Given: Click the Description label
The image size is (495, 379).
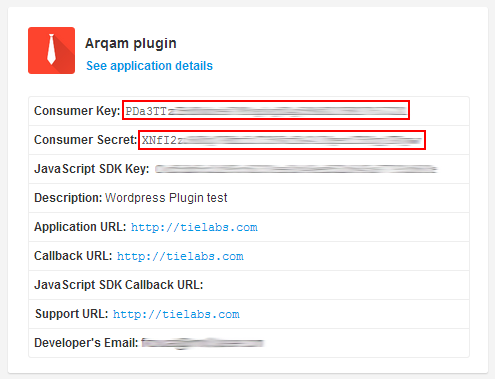Looking at the screenshot, I should point(68,198).
